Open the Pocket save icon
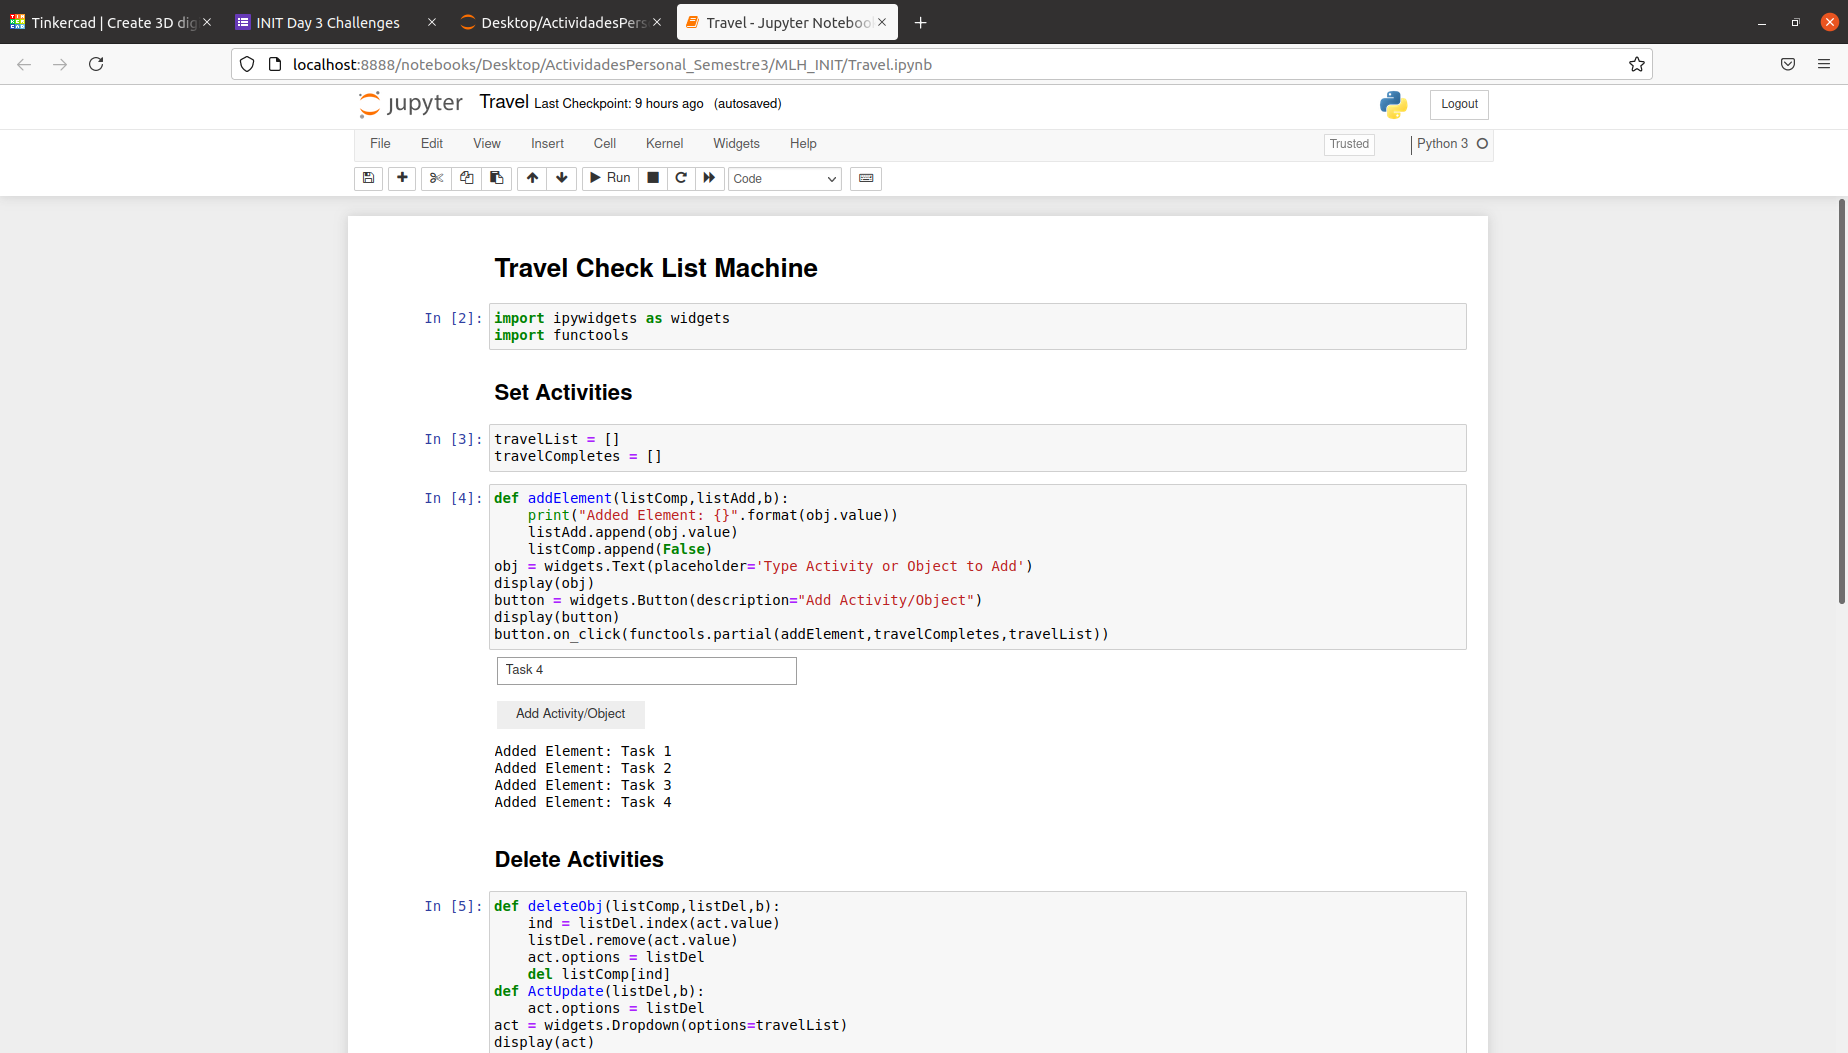The image size is (1848, 1053). 1788,64
